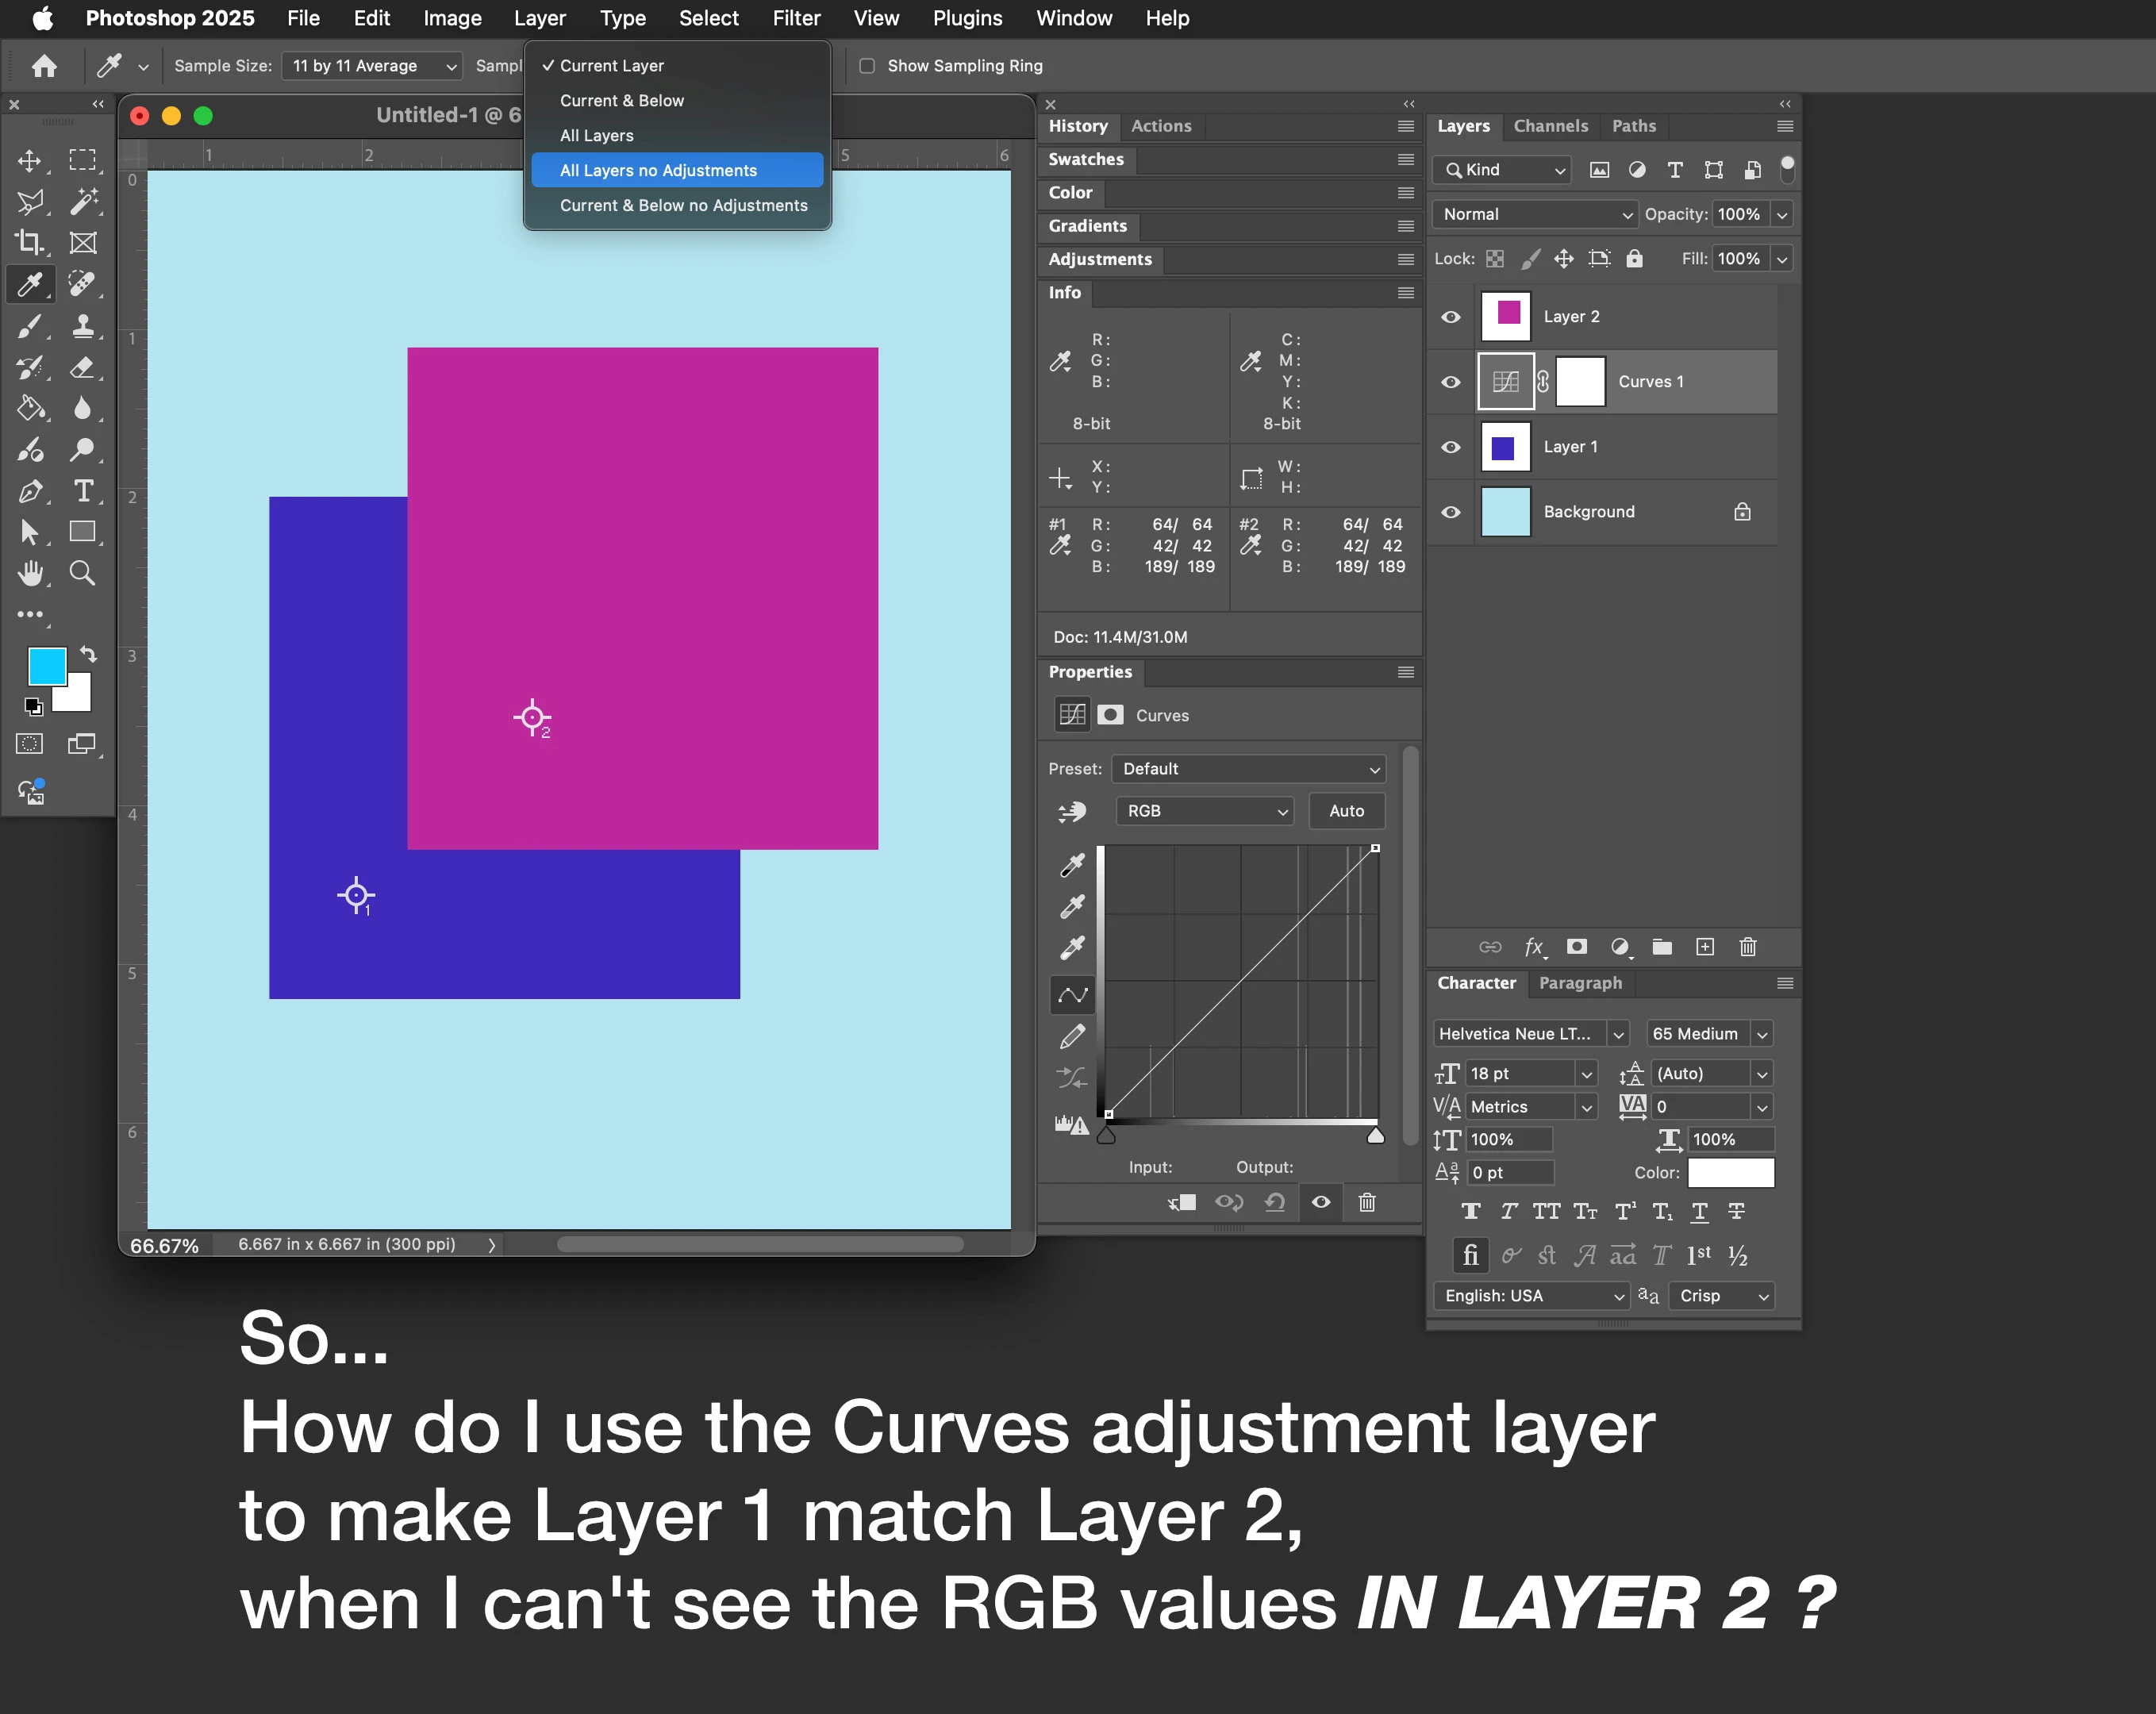This screenshot has height=1714, width=2156.
Task: Click the delete layer trash icon
Action: [x=1747, y=947]
